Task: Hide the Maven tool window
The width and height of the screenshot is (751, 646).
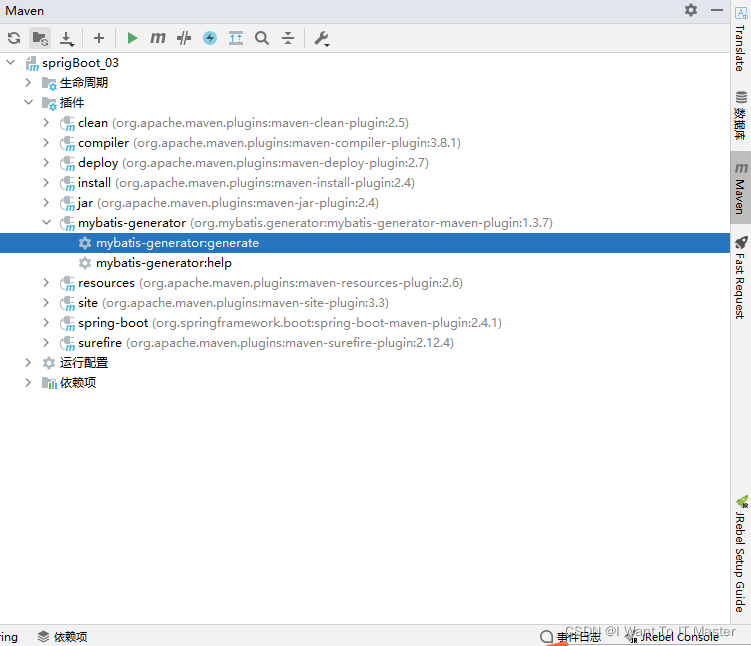Action: (717, 10)
